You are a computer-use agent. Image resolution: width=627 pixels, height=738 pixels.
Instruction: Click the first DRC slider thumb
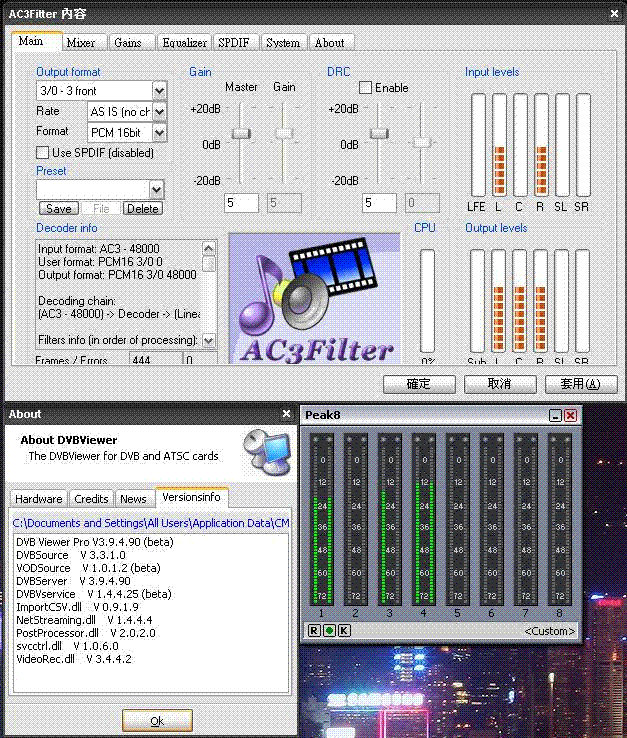coord(379,133)
